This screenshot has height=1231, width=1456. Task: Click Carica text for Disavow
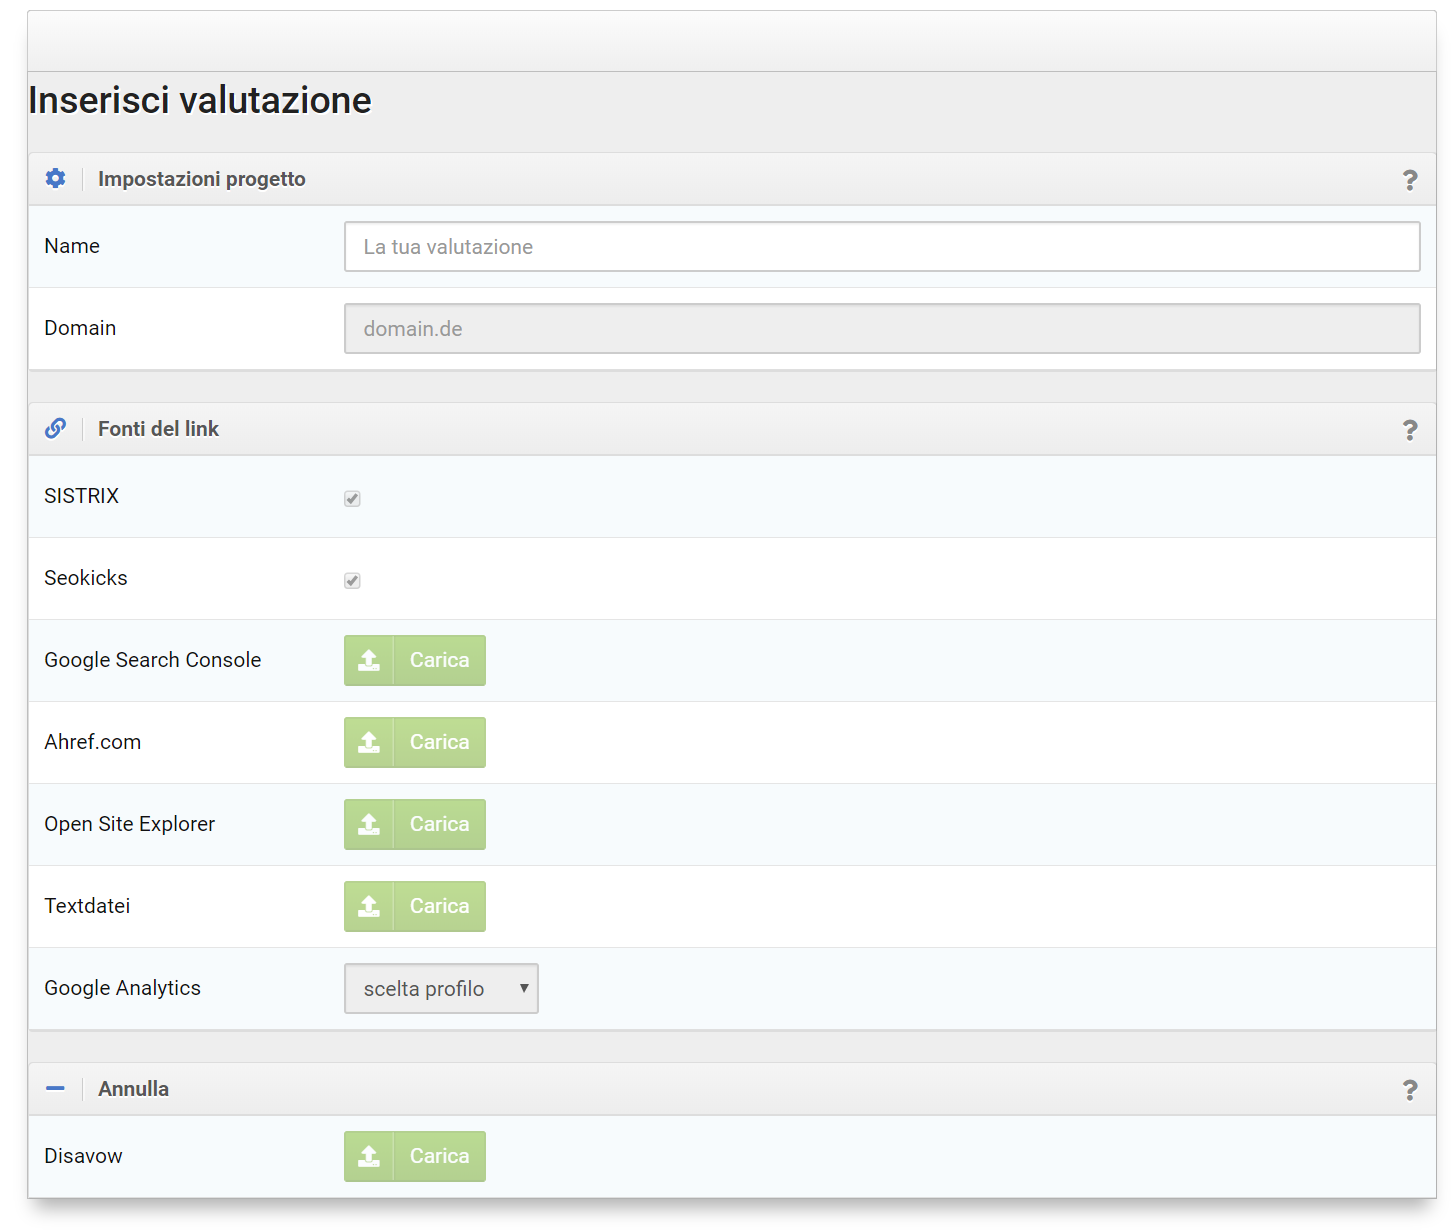439,1156
